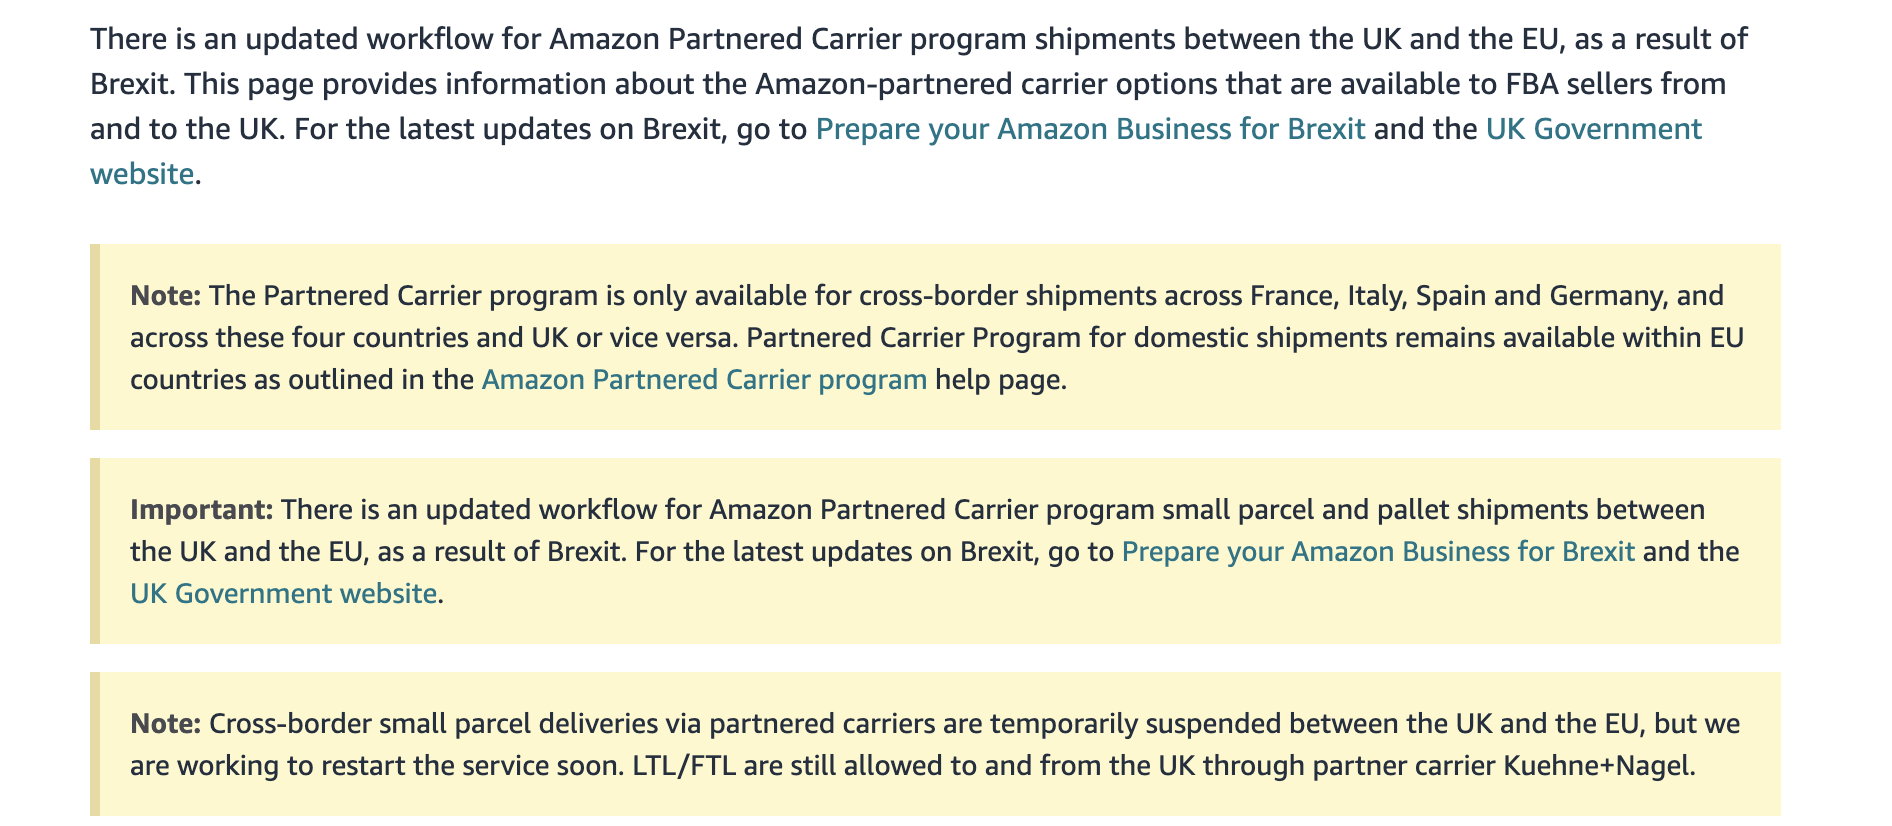Click the word website ending the intro paragraph
The width and height of the screenshot is (1892, 826).
142,174
